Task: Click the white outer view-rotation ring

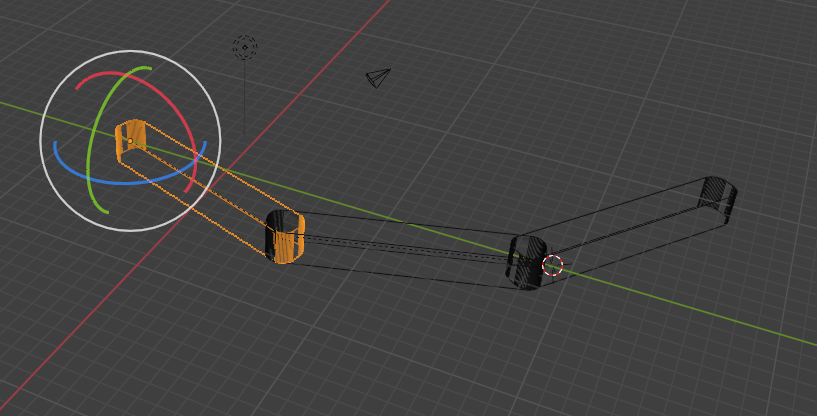Action: (130, 51)
